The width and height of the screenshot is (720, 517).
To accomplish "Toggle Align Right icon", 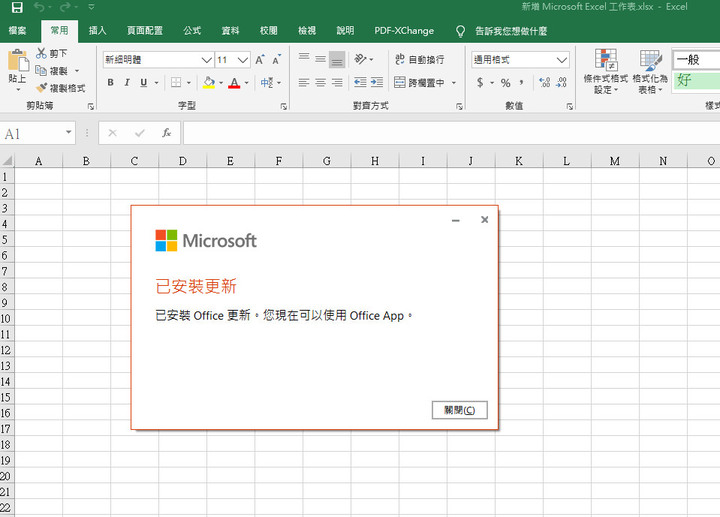I will (337, 83).
